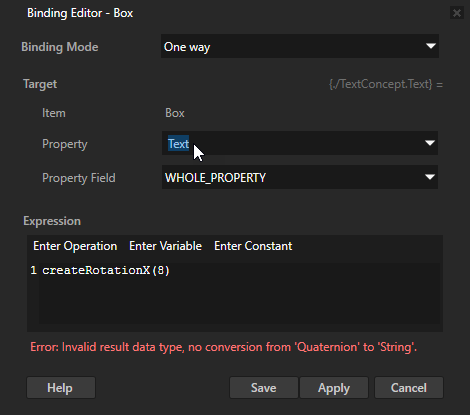Save the binding

pyautogui.click(x=264, y=388)
